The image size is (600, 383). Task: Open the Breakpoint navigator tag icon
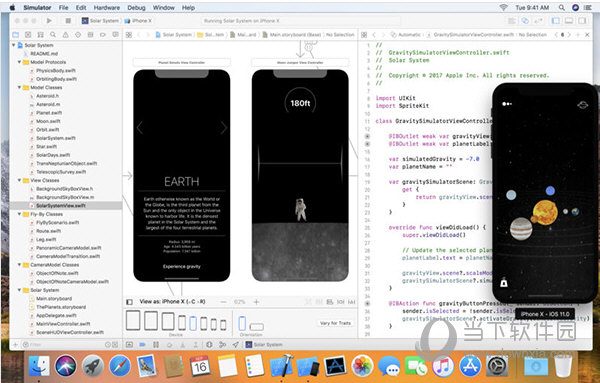103,34
